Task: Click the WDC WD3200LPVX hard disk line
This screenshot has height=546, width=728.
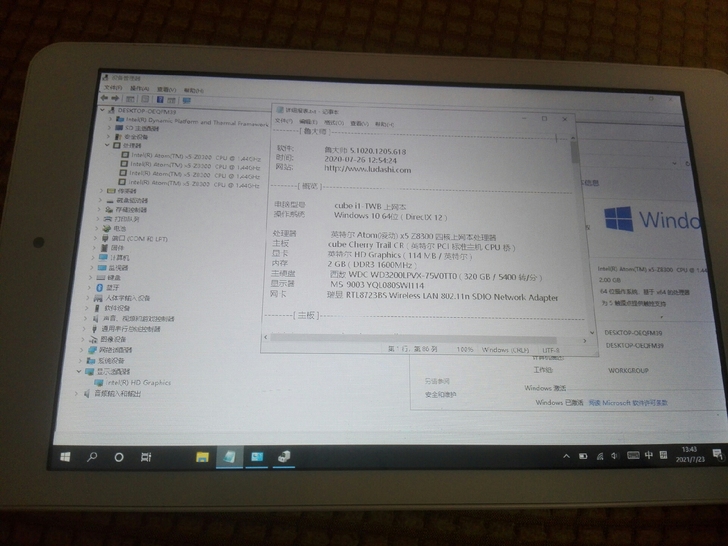Action: point(436,276)
